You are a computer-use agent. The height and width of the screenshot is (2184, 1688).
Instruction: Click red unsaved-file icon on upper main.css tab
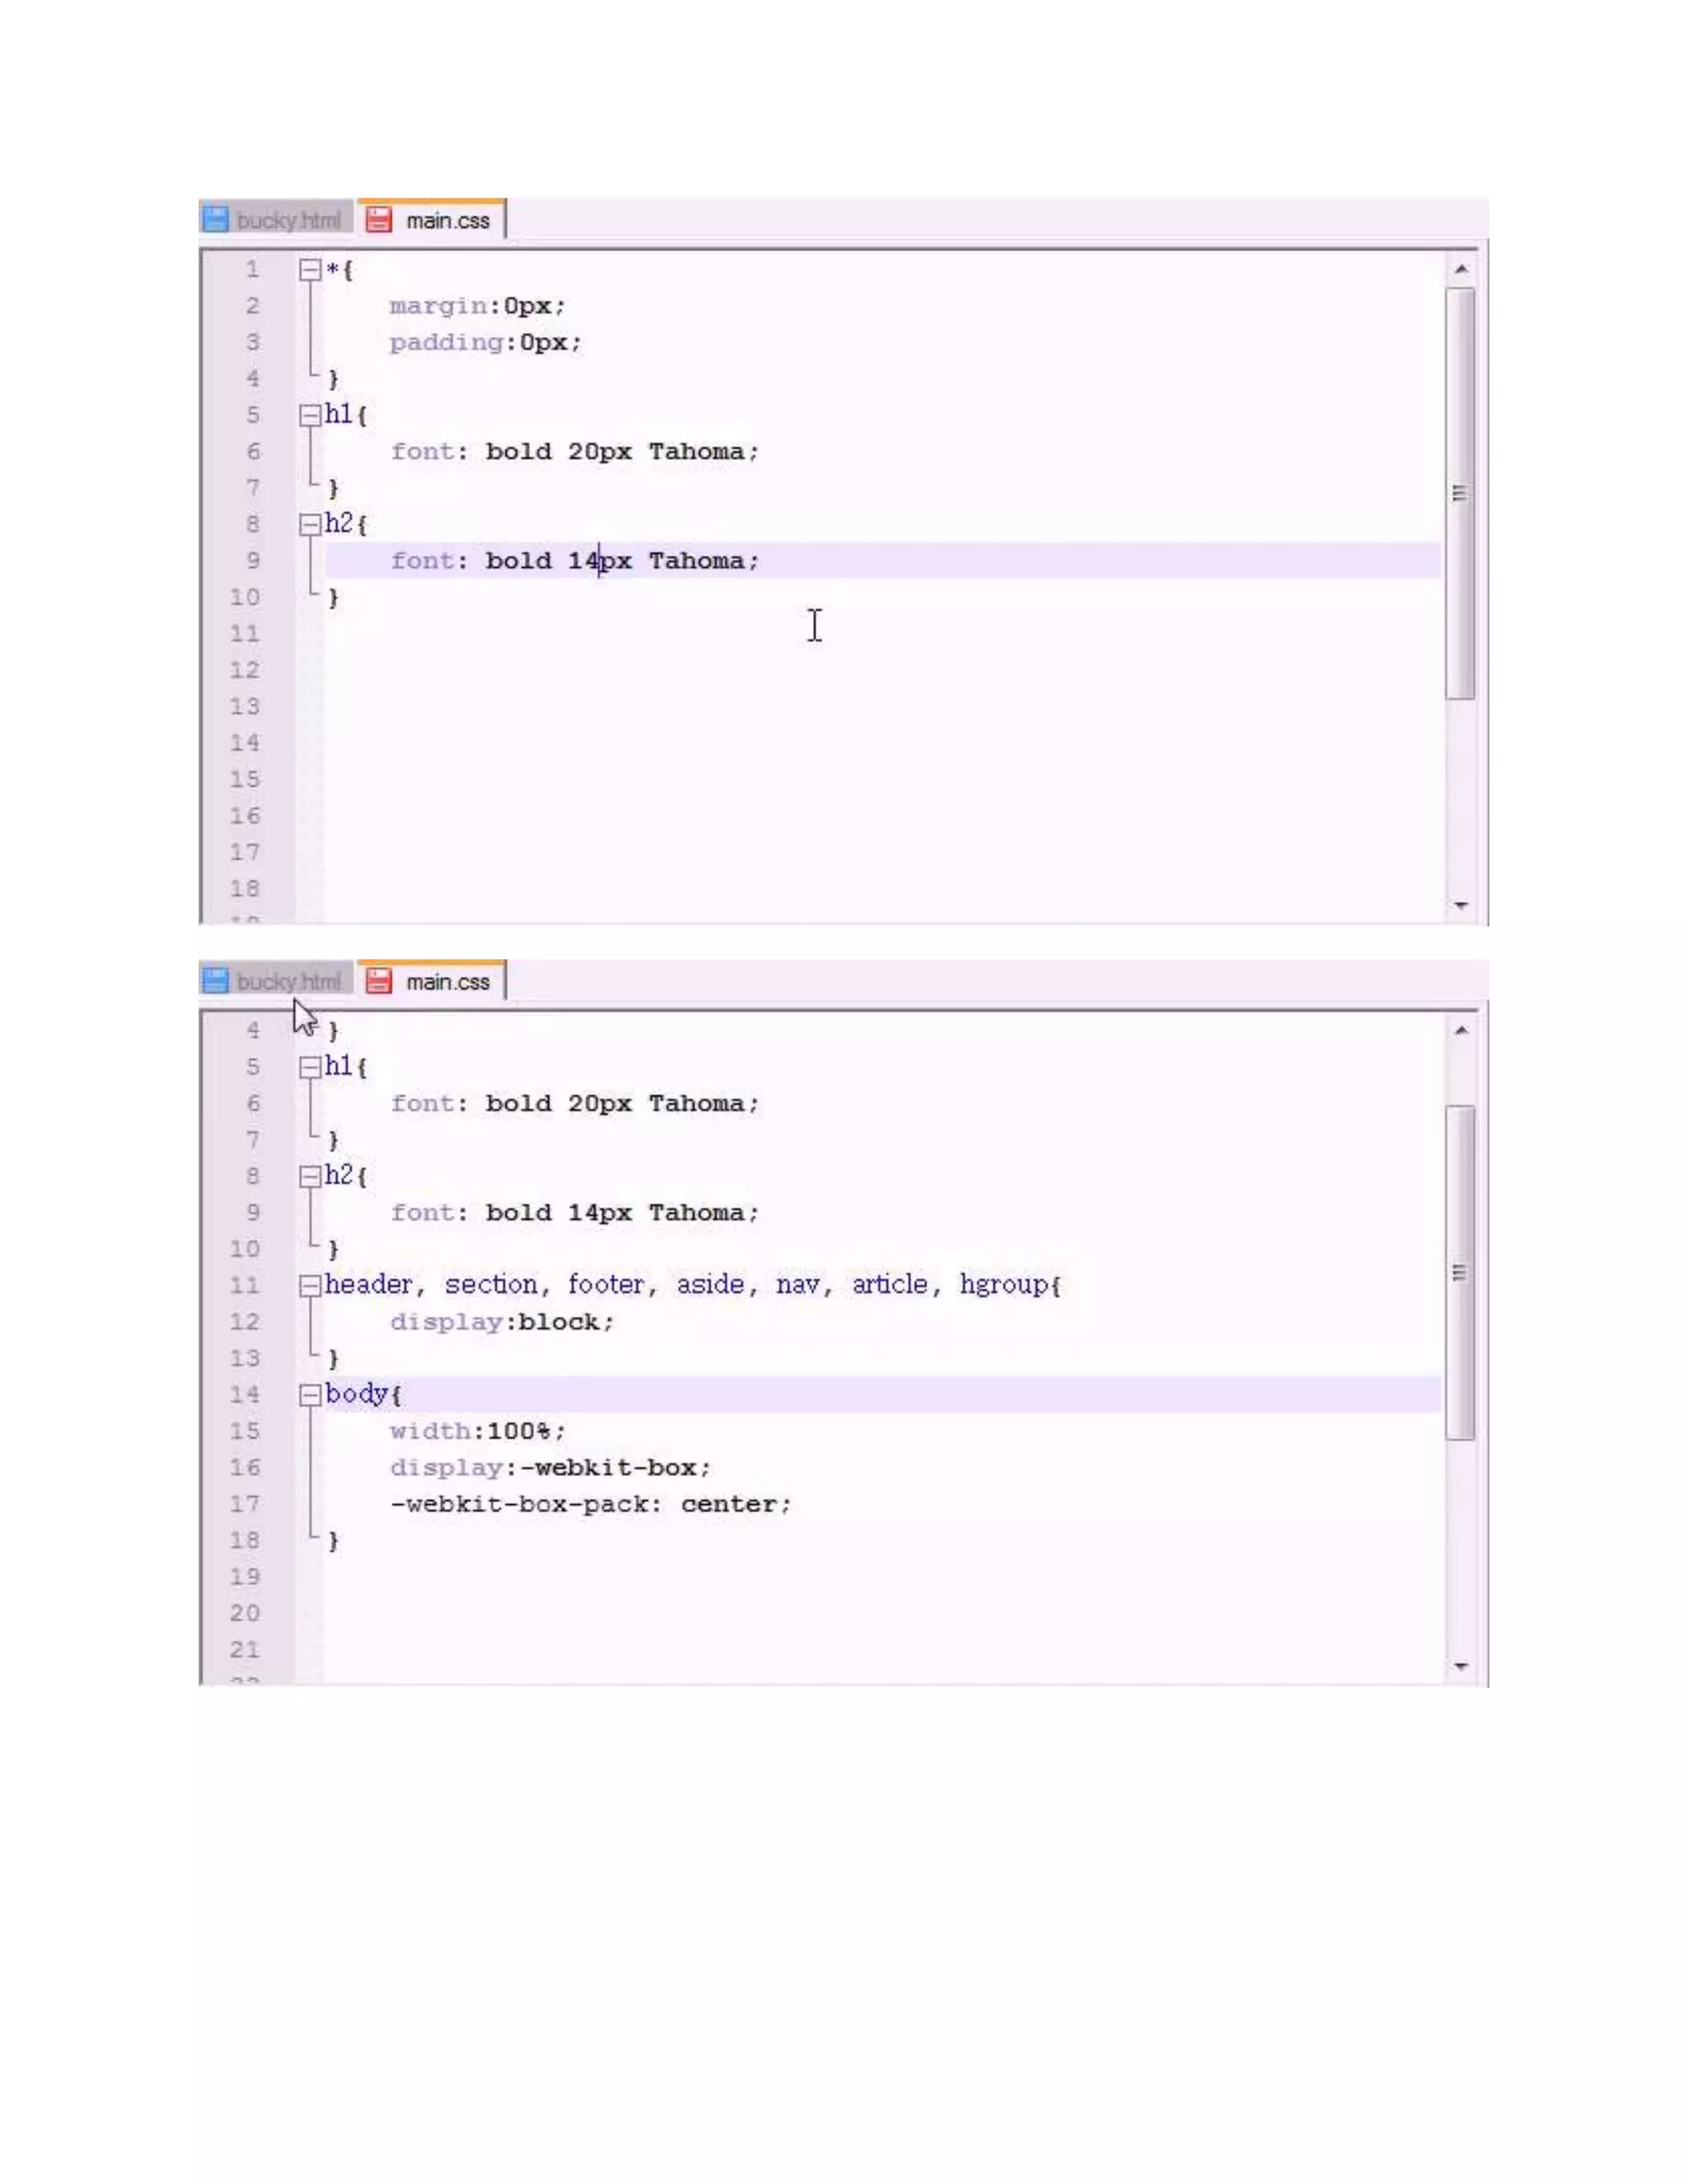click(378, 220)
